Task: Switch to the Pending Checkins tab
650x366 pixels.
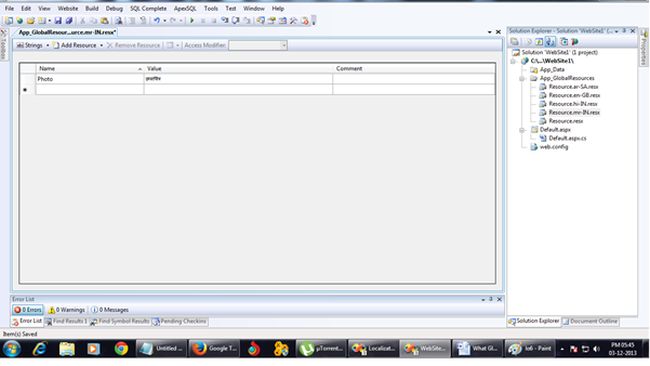Action: coord(179,321)
